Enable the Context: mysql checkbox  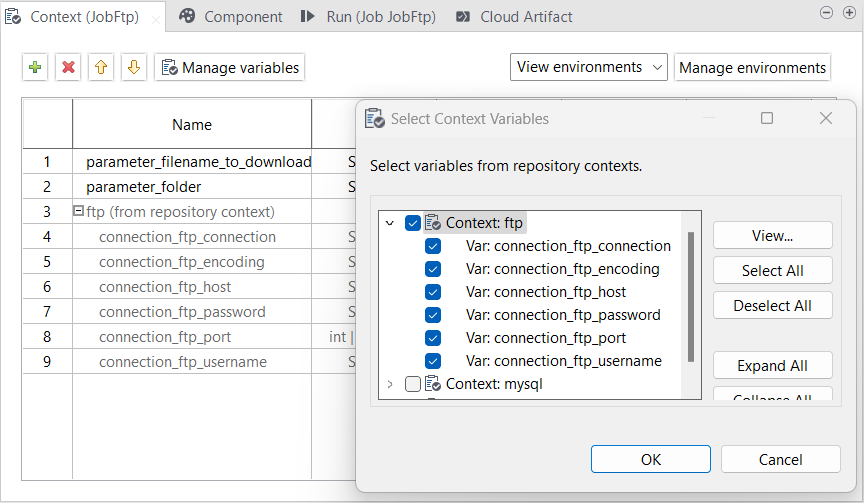coord(413,384)
